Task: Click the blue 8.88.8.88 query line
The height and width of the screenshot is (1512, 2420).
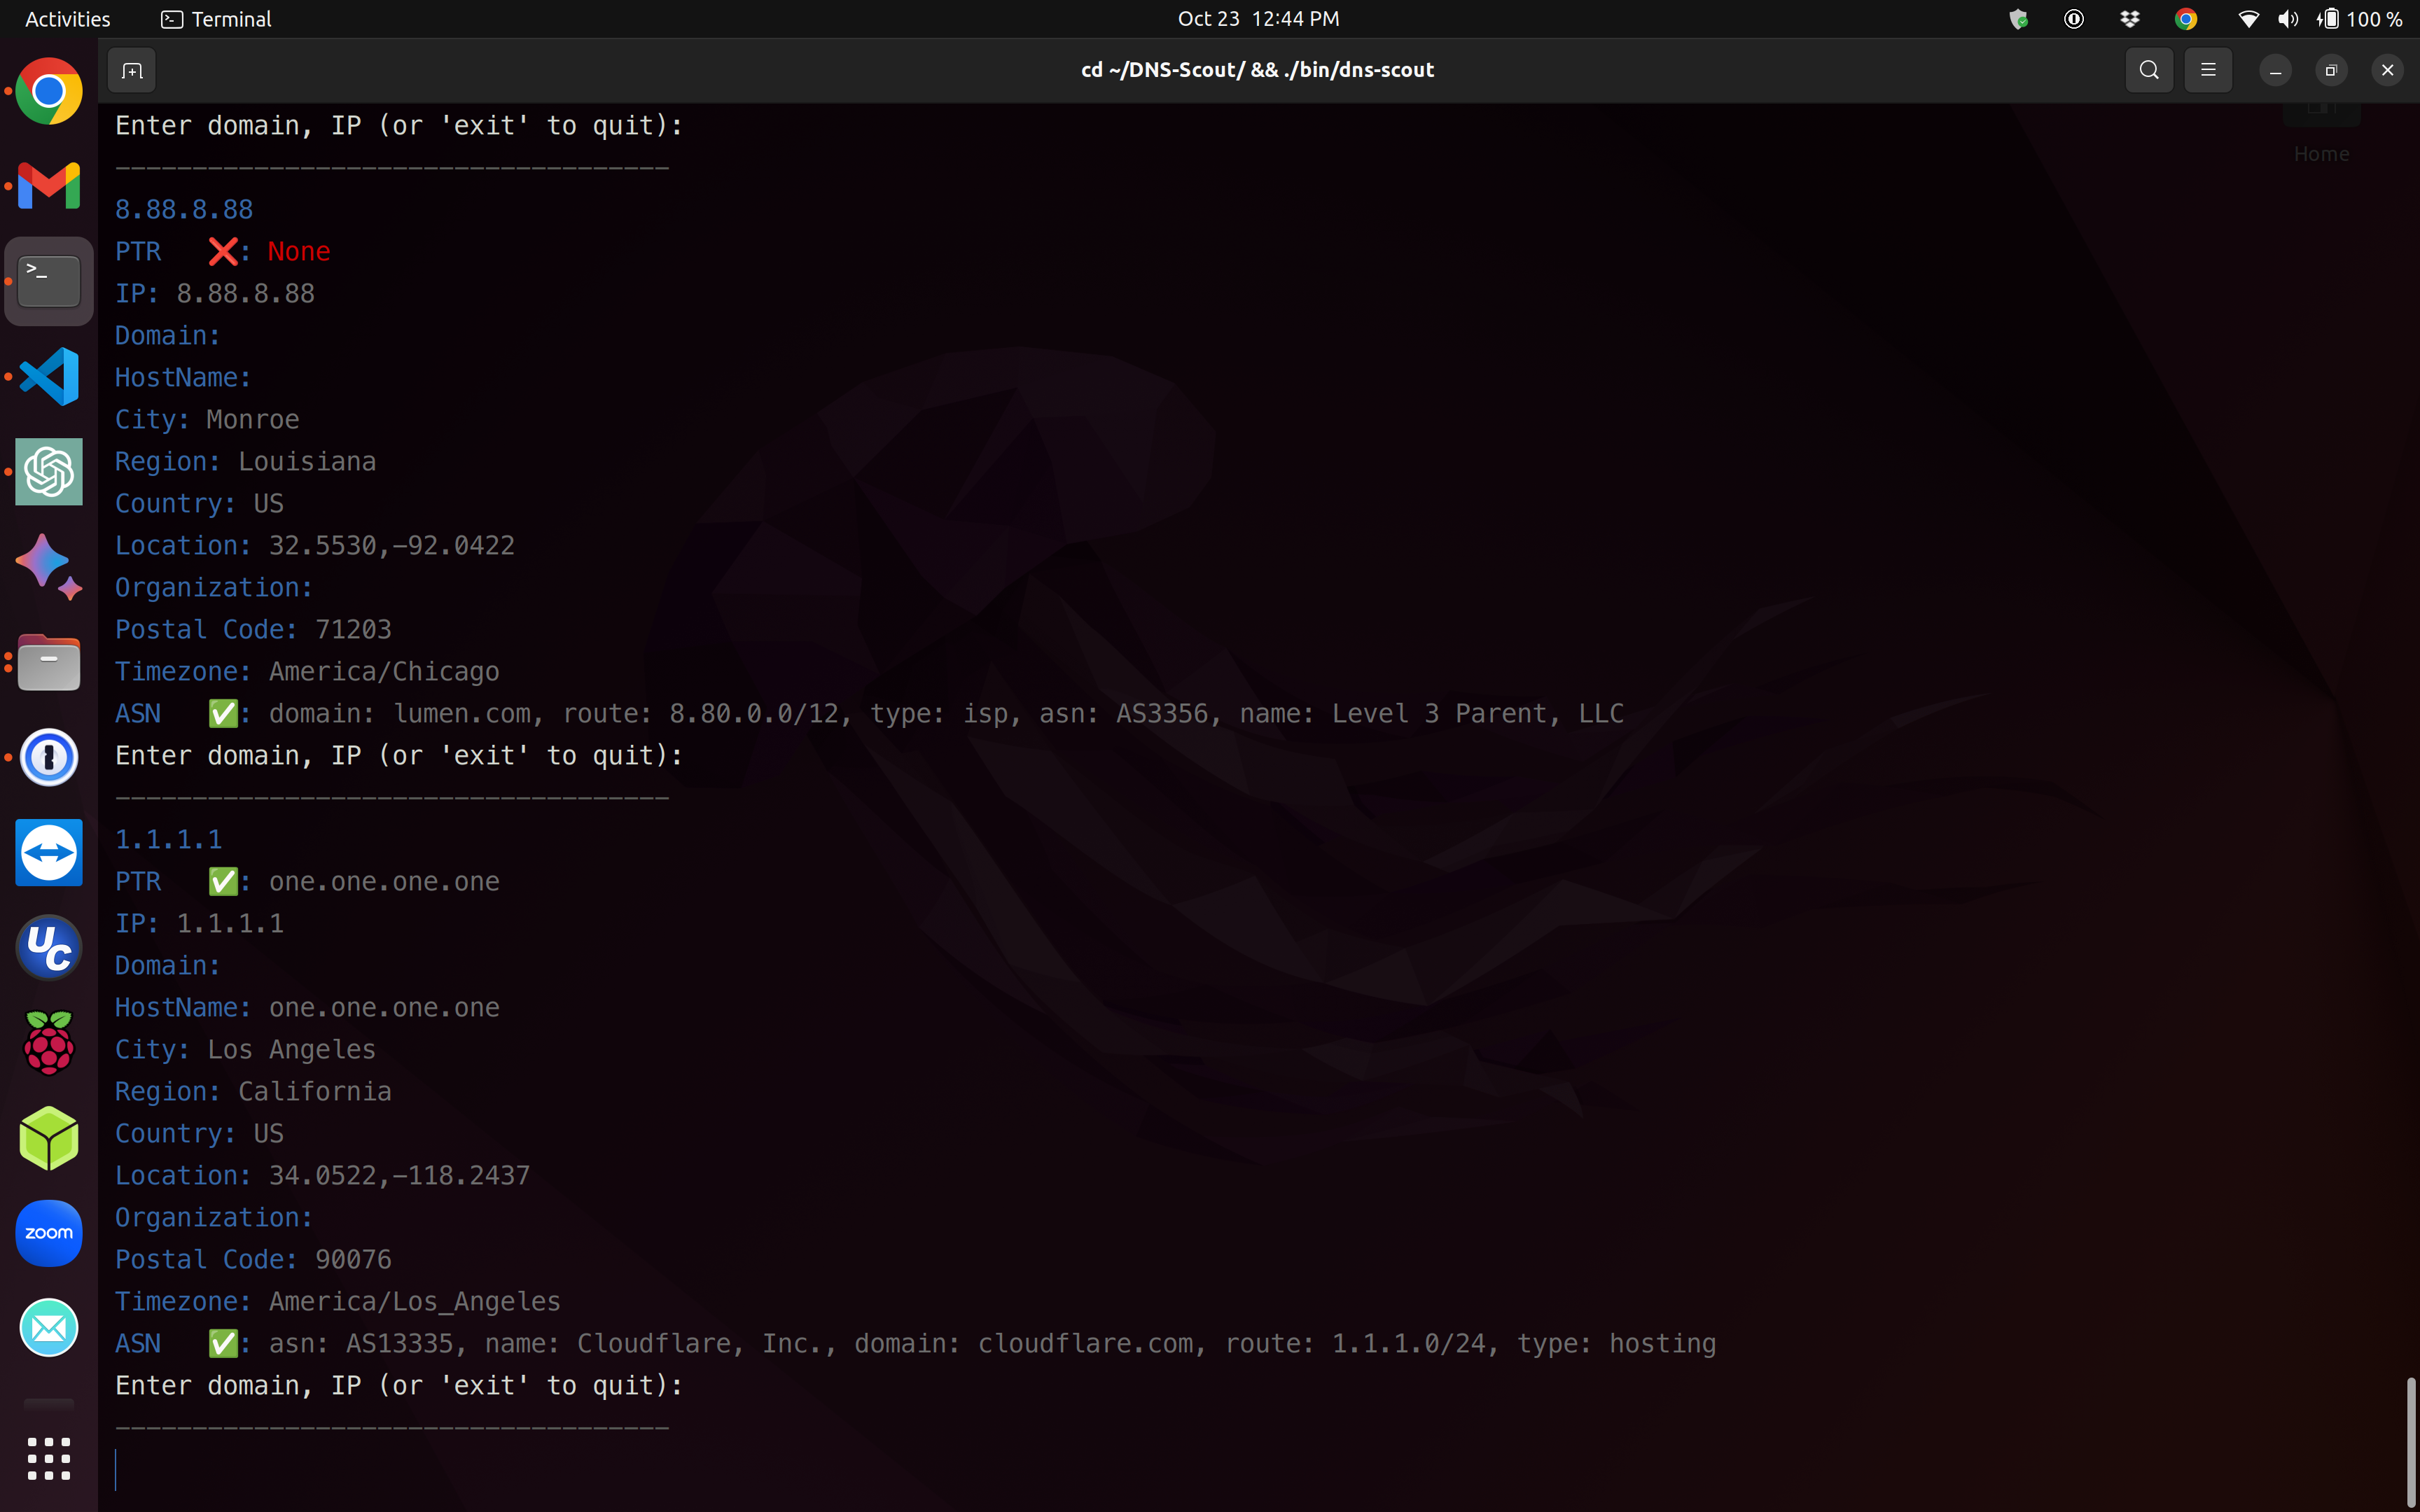Action: 184,210
